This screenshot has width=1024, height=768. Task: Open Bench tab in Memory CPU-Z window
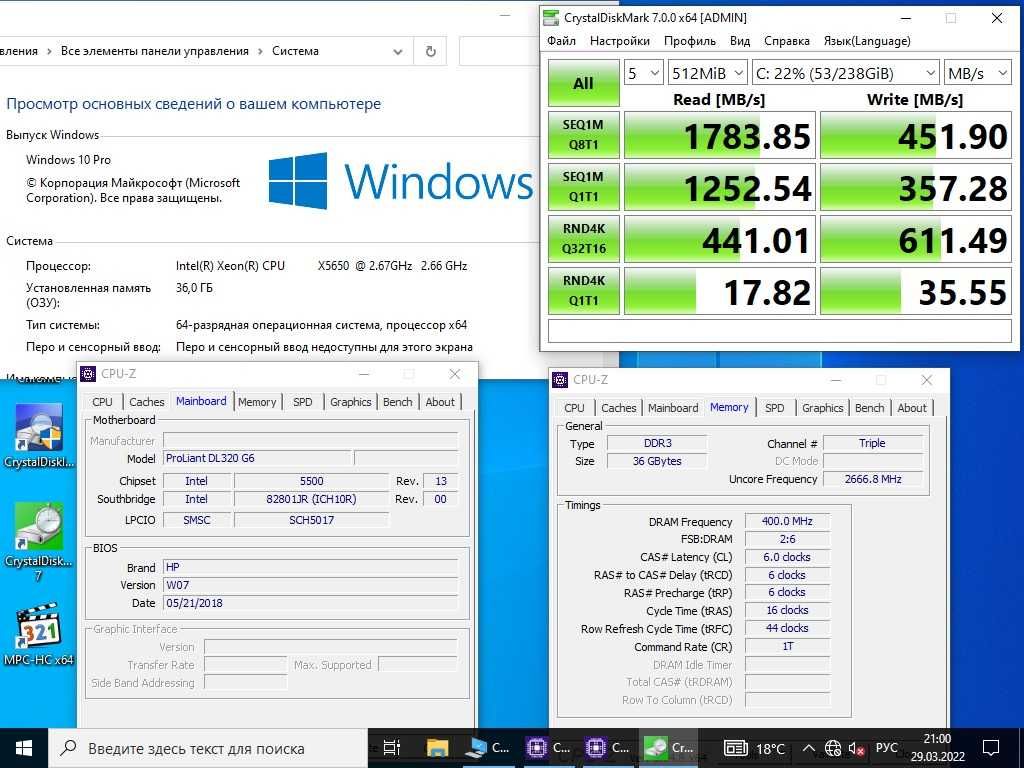click(x=869, y=408)
